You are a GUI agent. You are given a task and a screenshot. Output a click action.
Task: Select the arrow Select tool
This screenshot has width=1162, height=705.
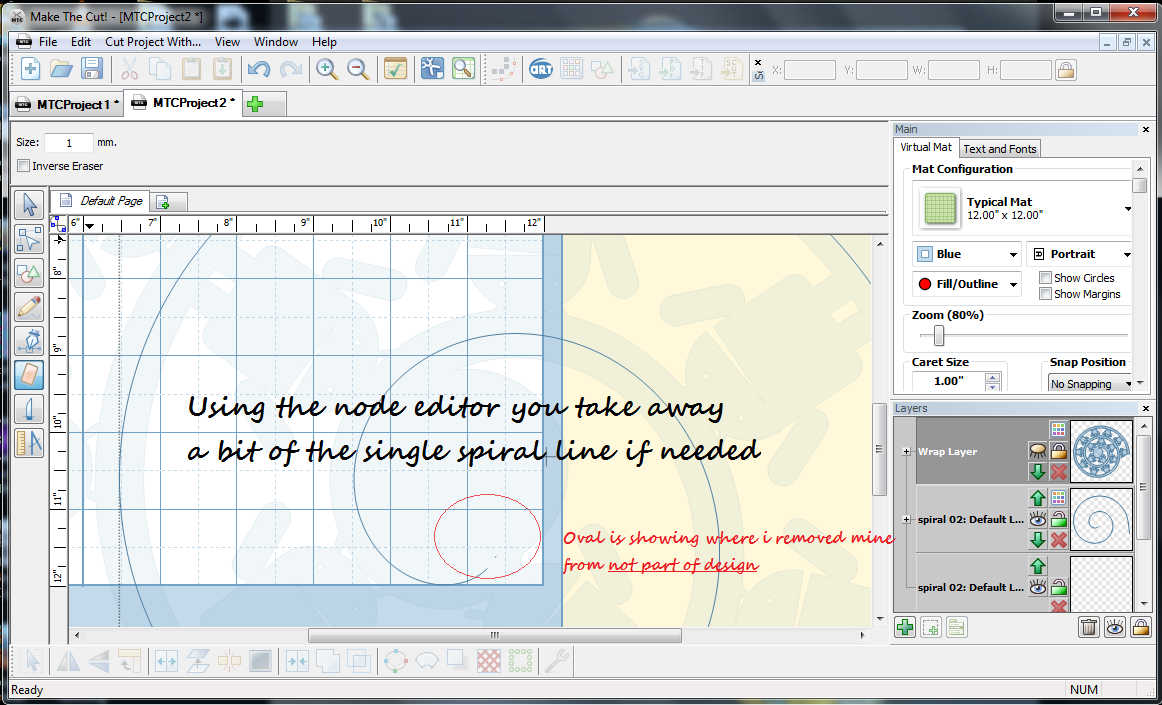click(x=29, y=205)
